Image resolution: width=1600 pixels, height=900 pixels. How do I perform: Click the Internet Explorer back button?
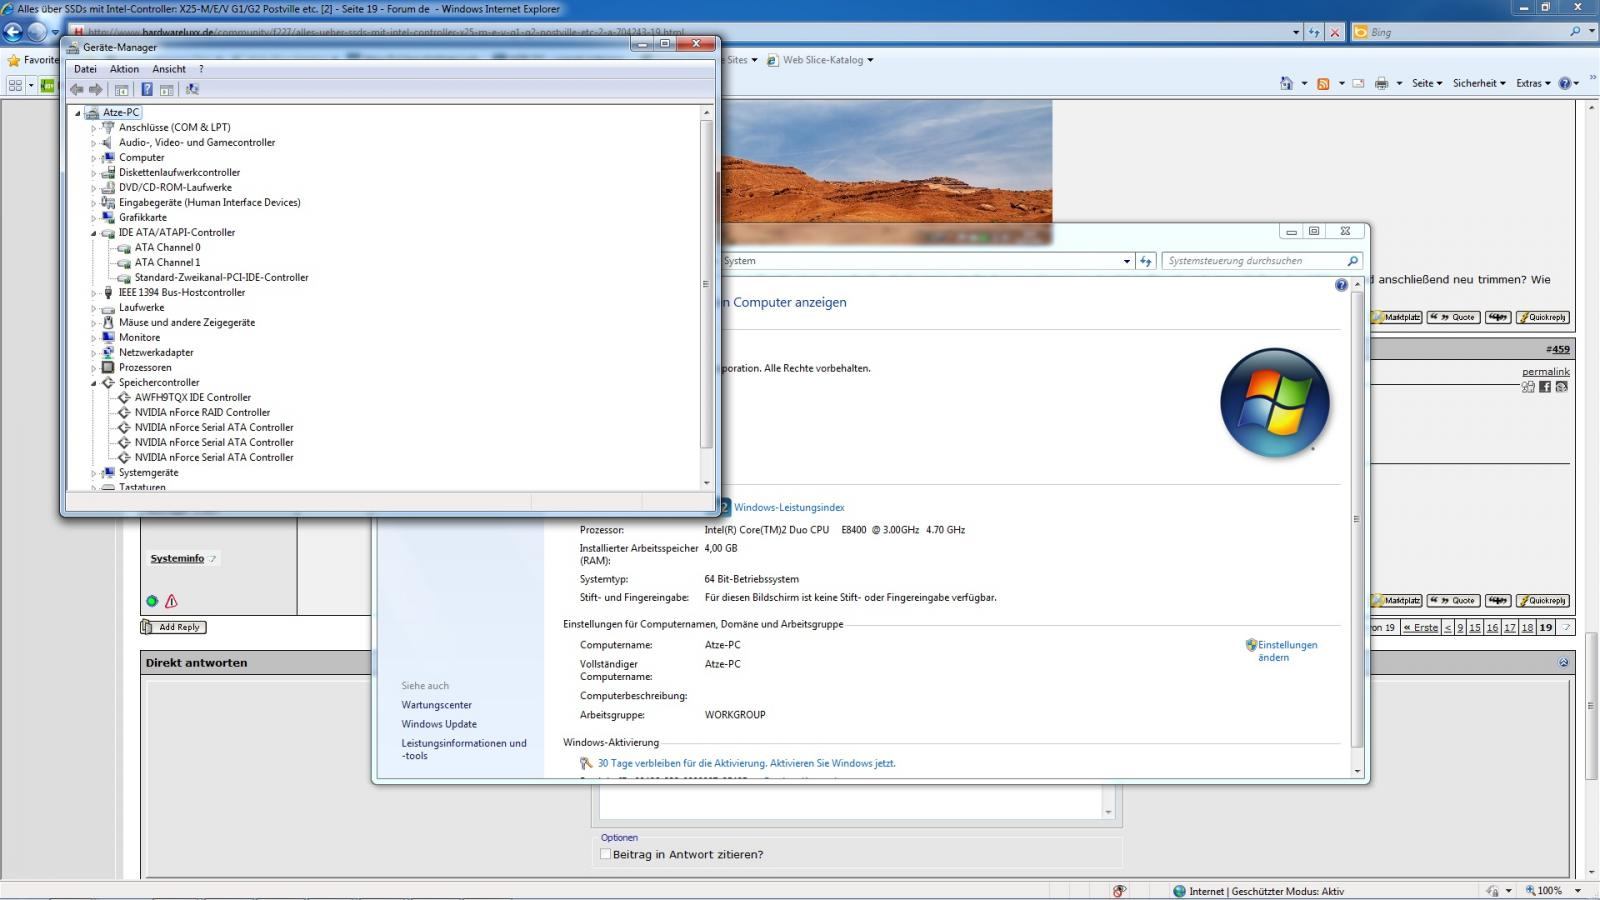14,32
